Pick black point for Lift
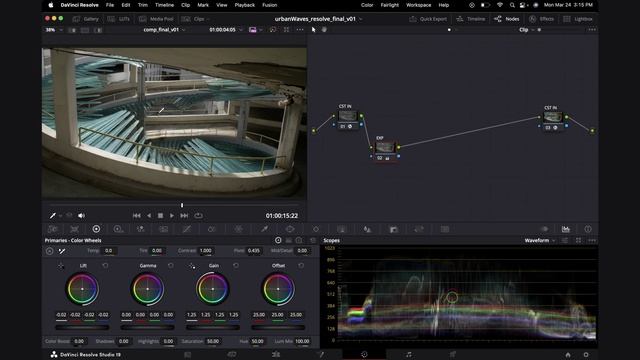 [61, 266]
